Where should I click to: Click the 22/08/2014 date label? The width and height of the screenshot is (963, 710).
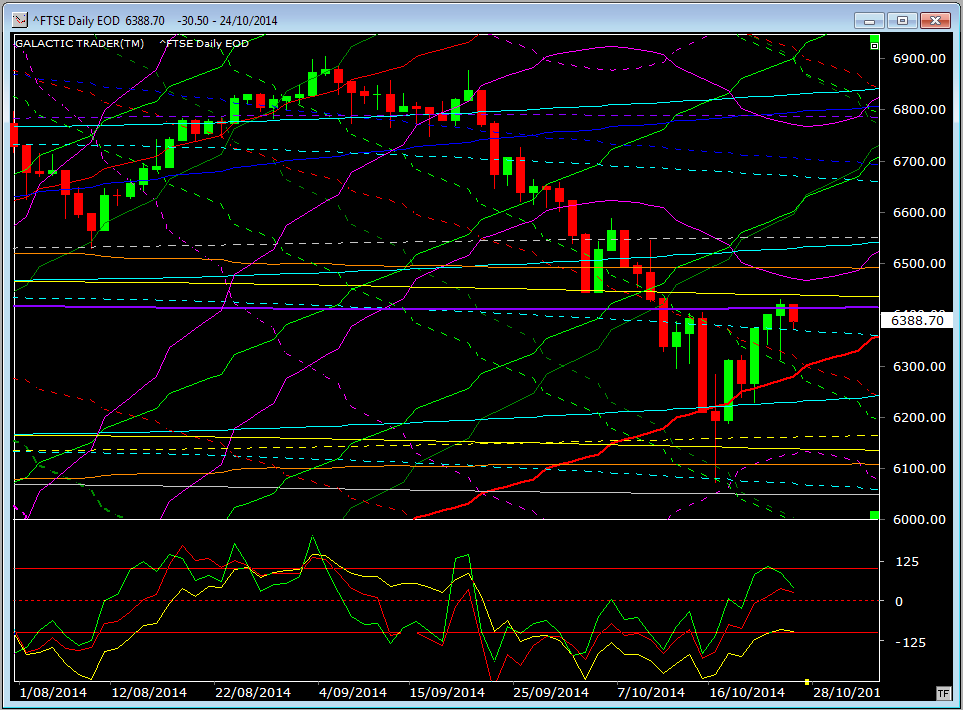click(x=253, y=693)
